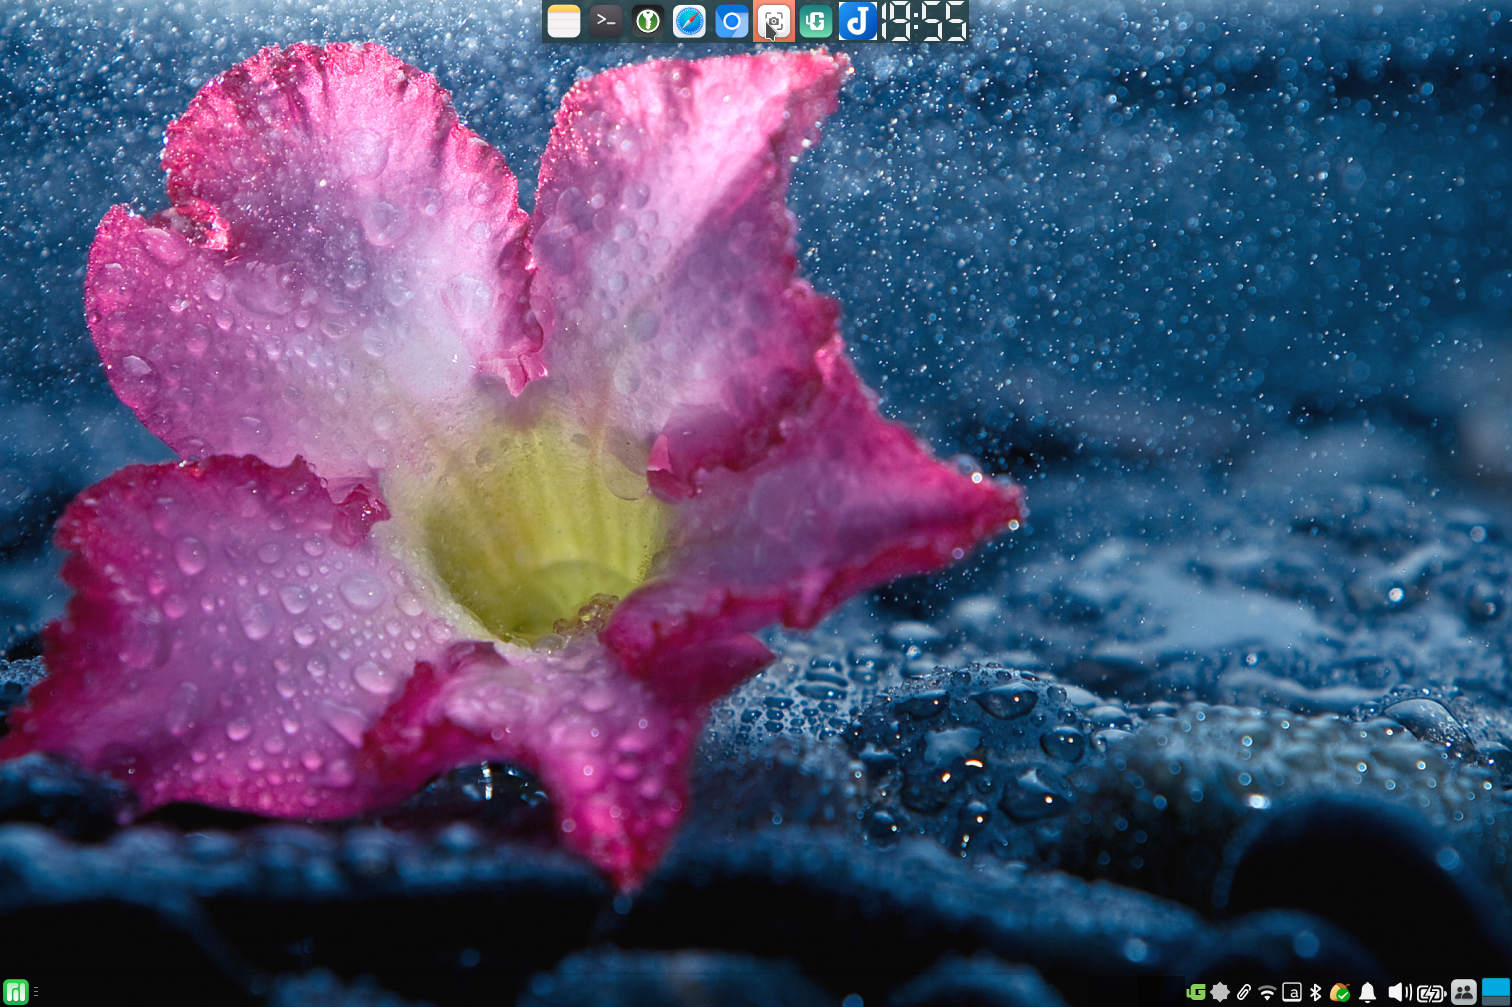Image resolution: width=1512 pixels, height=1007 pixels.
Task: Launch the Terminal from the dock
Action: (605, 21)
